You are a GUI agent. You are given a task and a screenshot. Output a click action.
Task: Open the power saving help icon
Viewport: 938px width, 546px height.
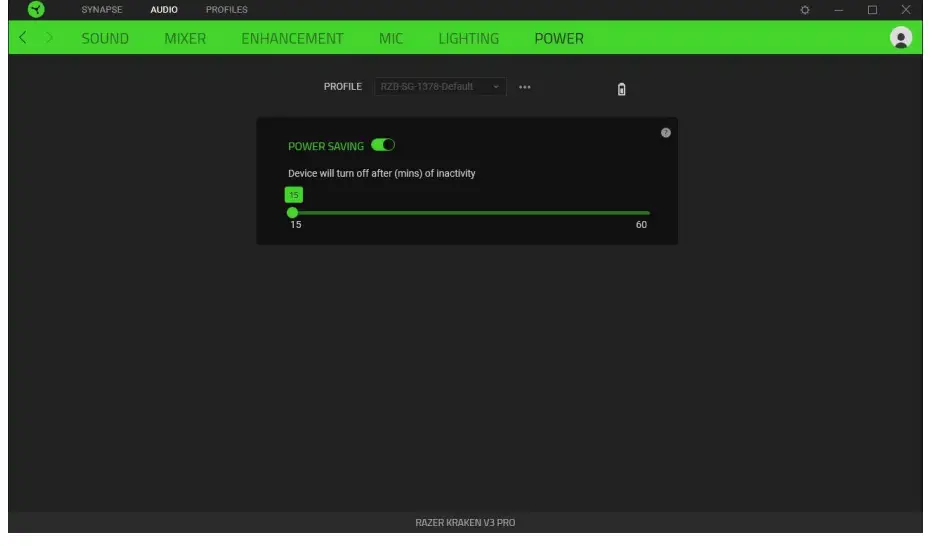pyautogui.click(x=665, y=133)
